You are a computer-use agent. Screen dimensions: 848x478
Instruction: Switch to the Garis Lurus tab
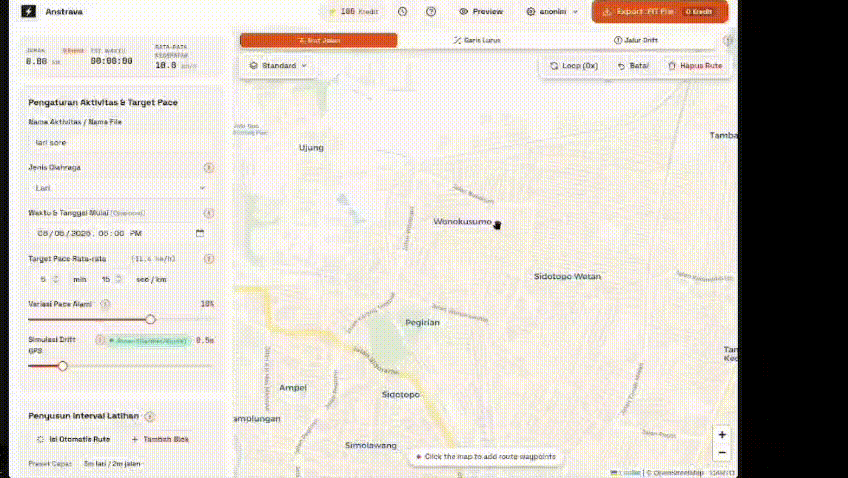click(x=477, y=40)
